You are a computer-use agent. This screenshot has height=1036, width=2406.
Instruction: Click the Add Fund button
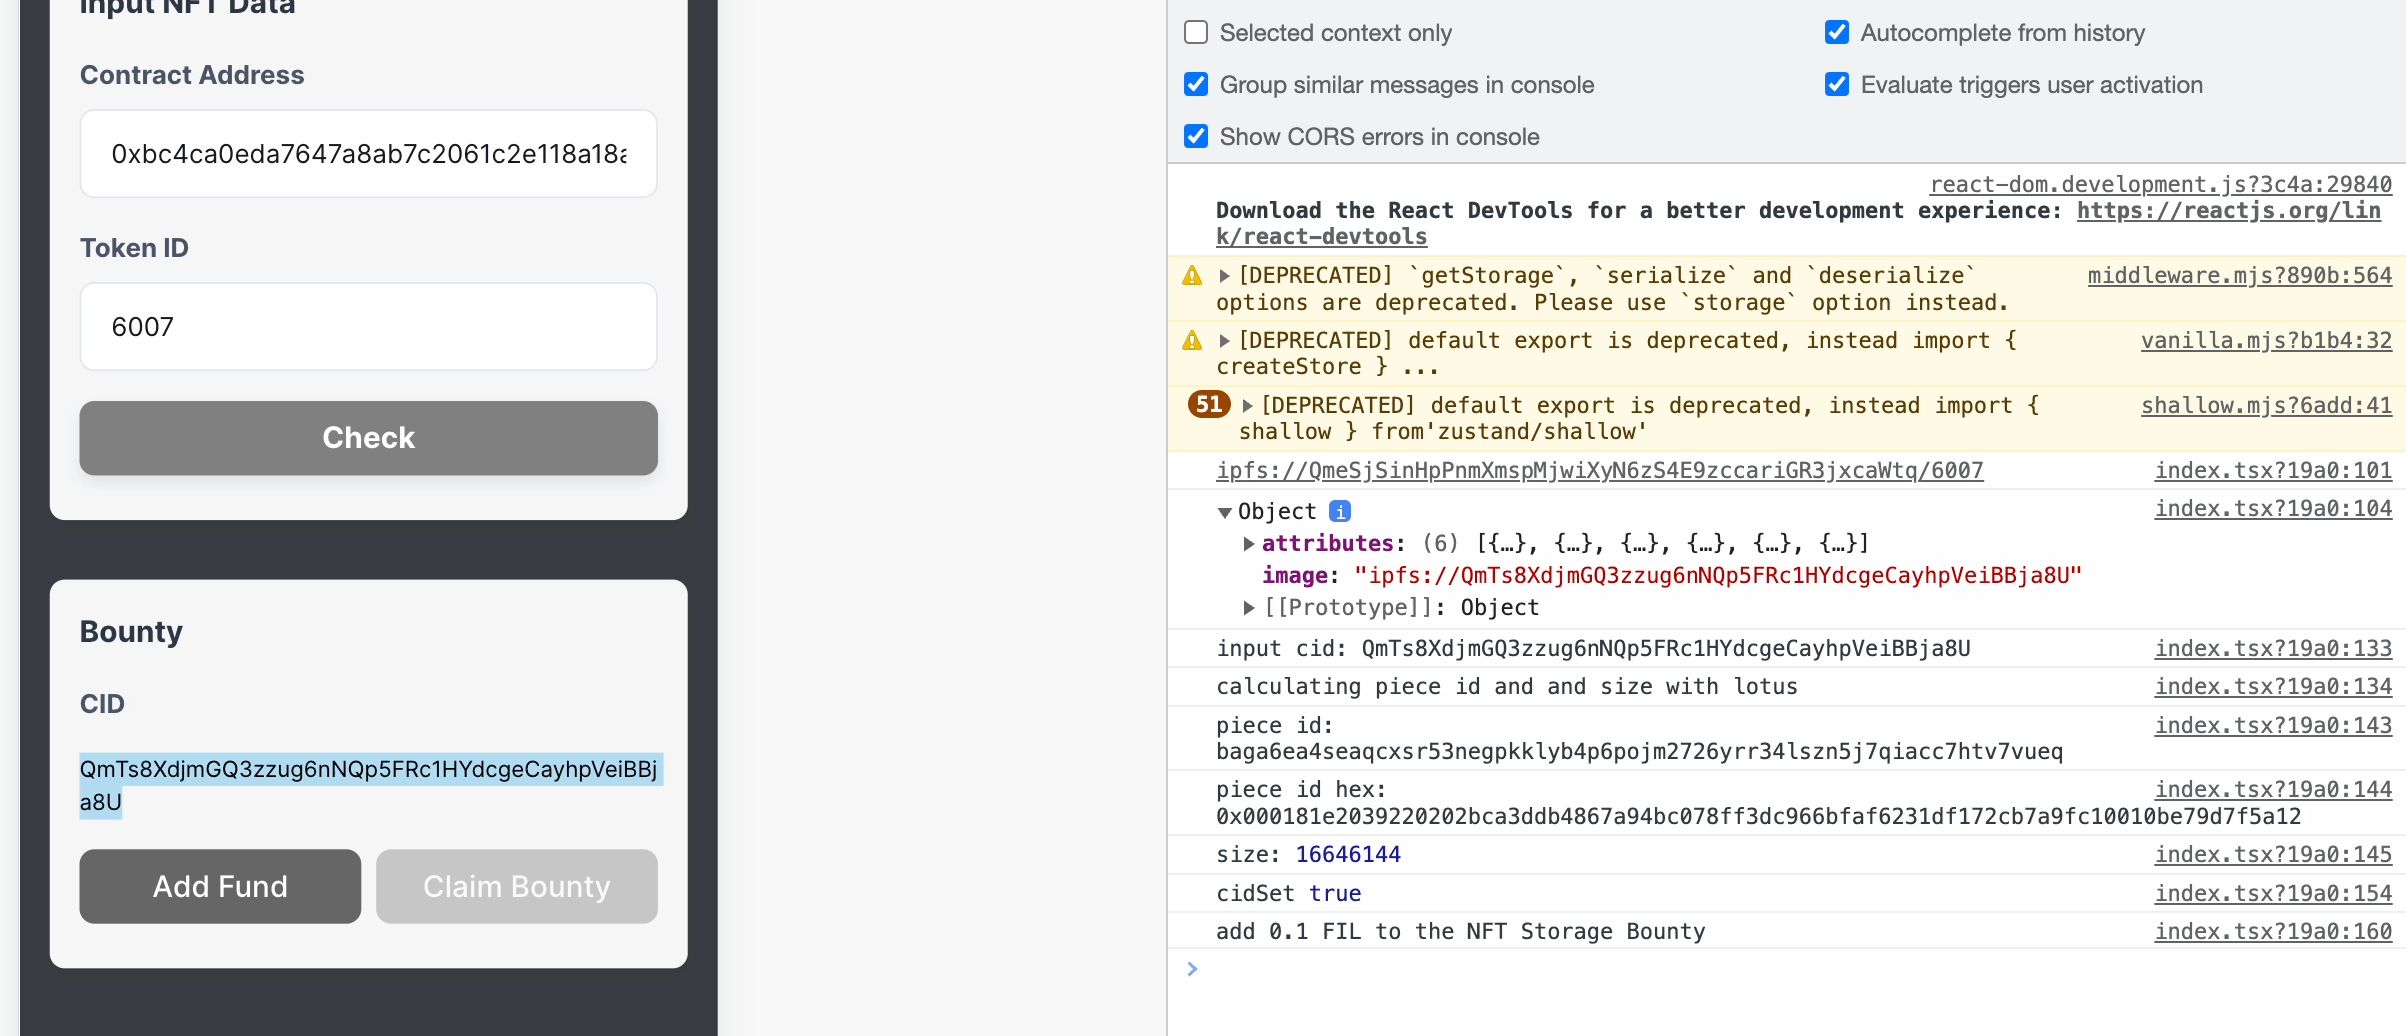point(220,886)
